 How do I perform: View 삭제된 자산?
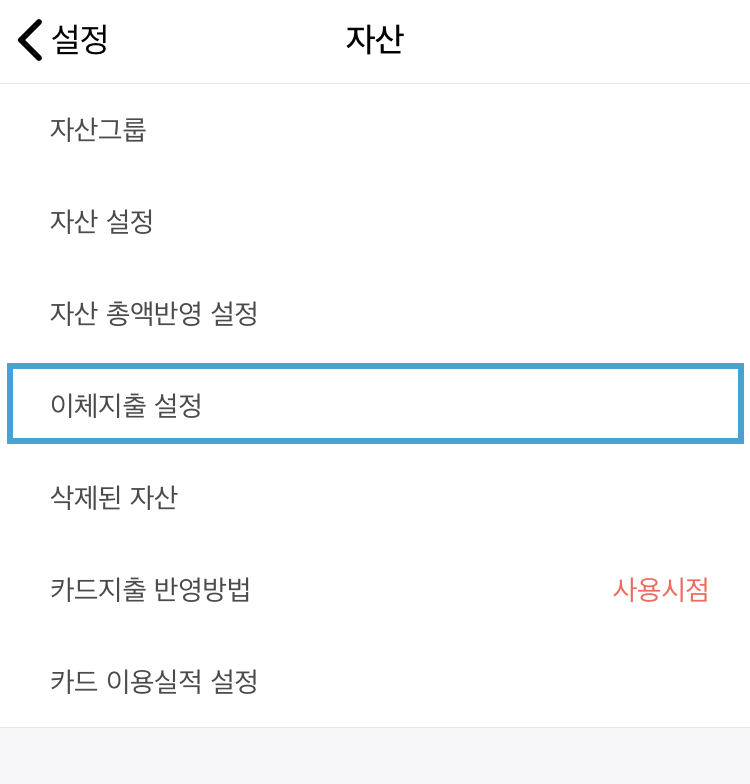[113, 497]
